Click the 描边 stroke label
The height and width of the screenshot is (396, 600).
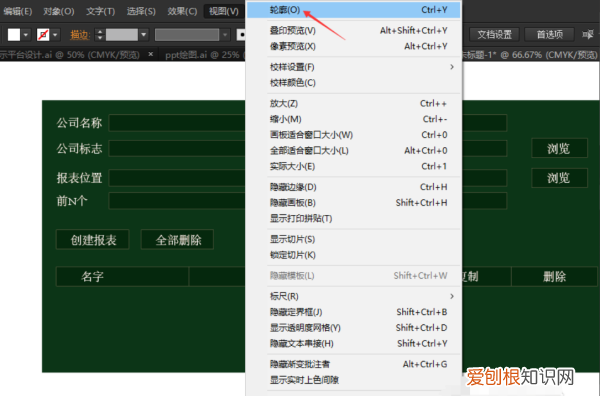[x=80, y=35]
